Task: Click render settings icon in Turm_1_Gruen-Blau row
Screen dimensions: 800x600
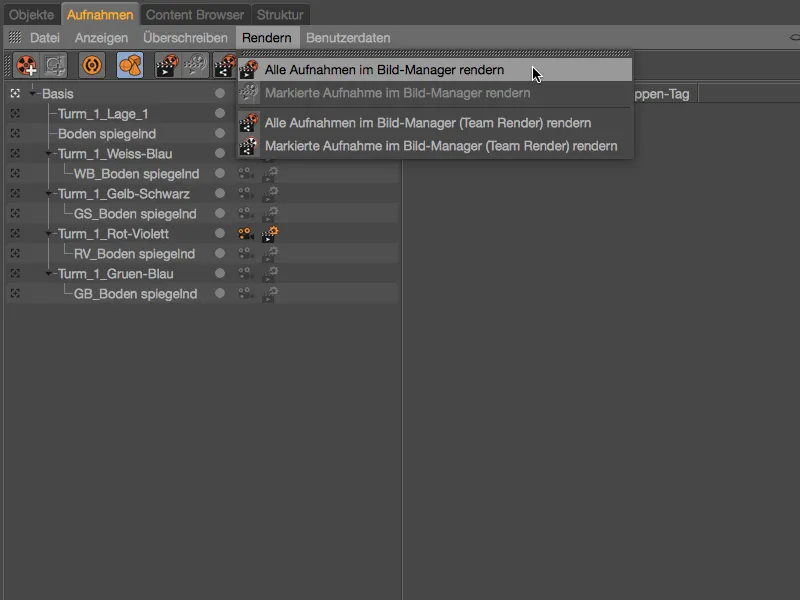Action: [x=270, y=273]
